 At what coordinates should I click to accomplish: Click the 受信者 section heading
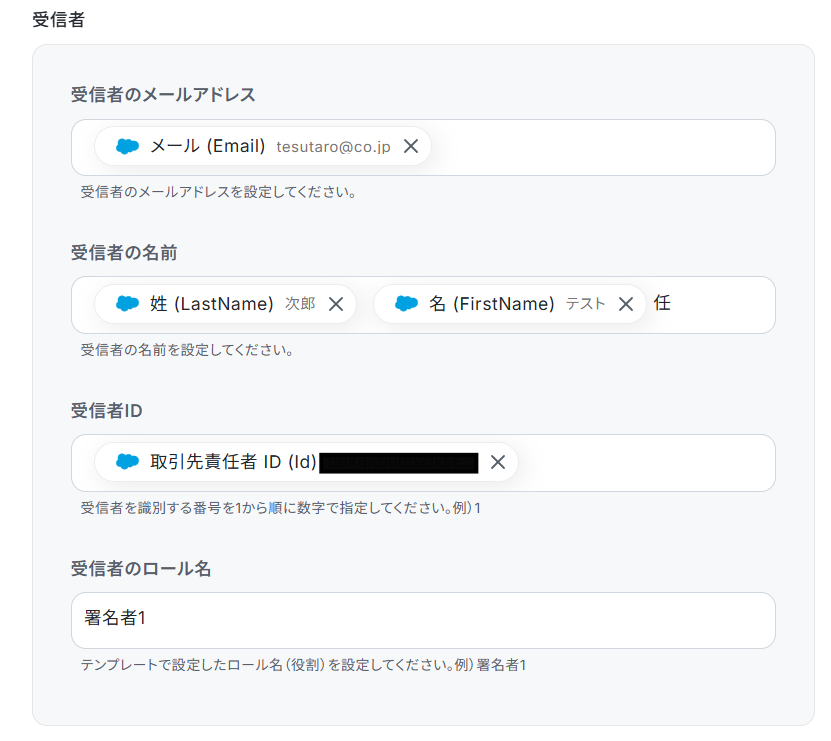click(x=58, y=20)
